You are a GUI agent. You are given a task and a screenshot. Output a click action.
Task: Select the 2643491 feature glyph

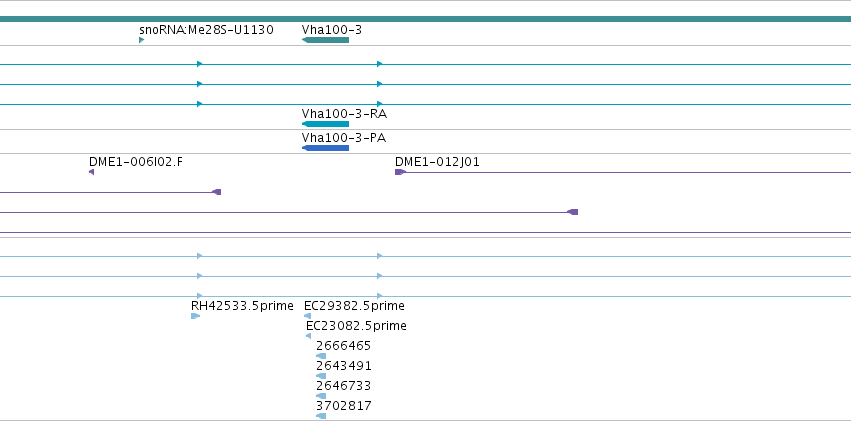tap(321, 376)
